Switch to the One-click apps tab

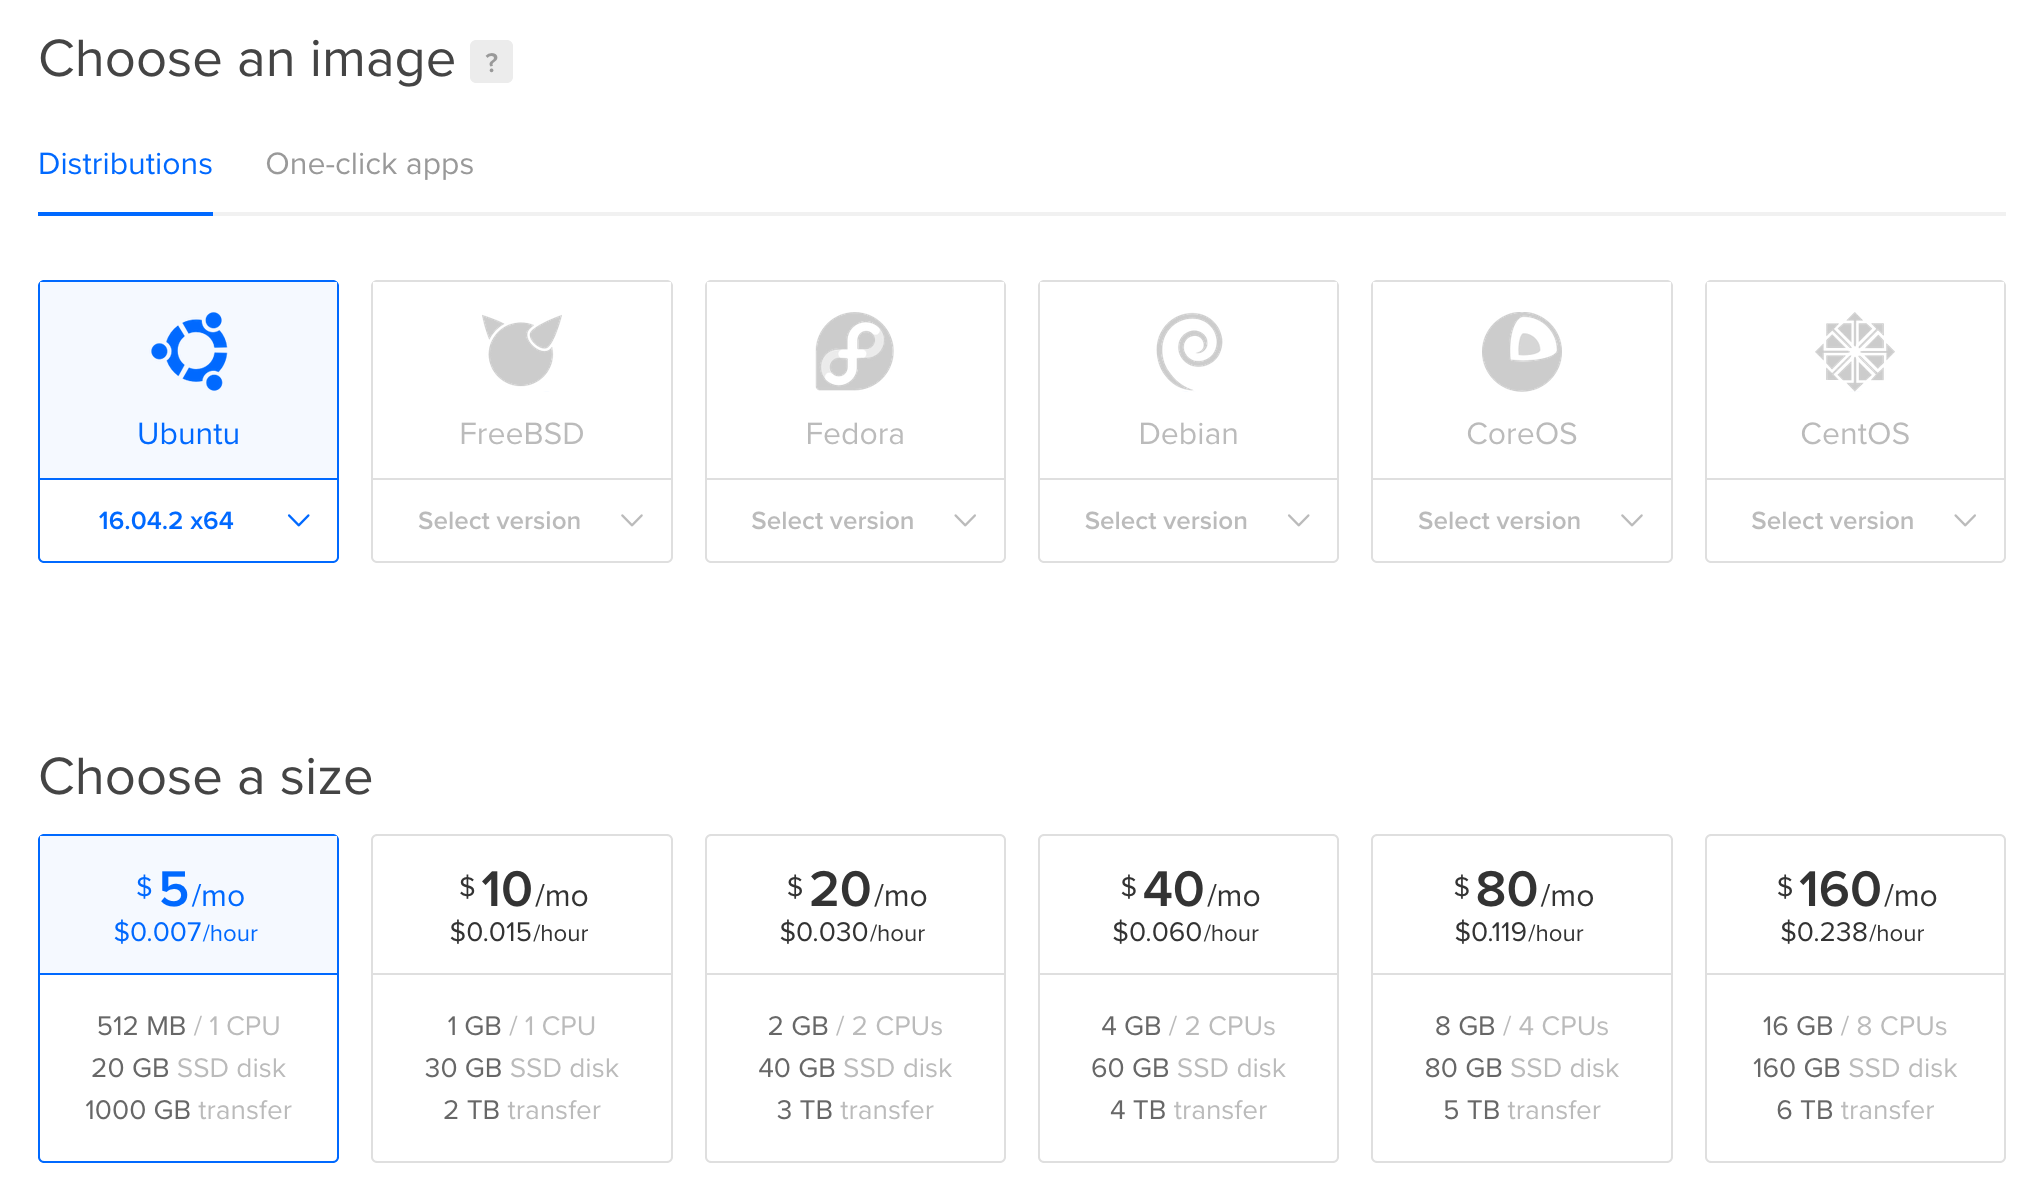(369, 164)
